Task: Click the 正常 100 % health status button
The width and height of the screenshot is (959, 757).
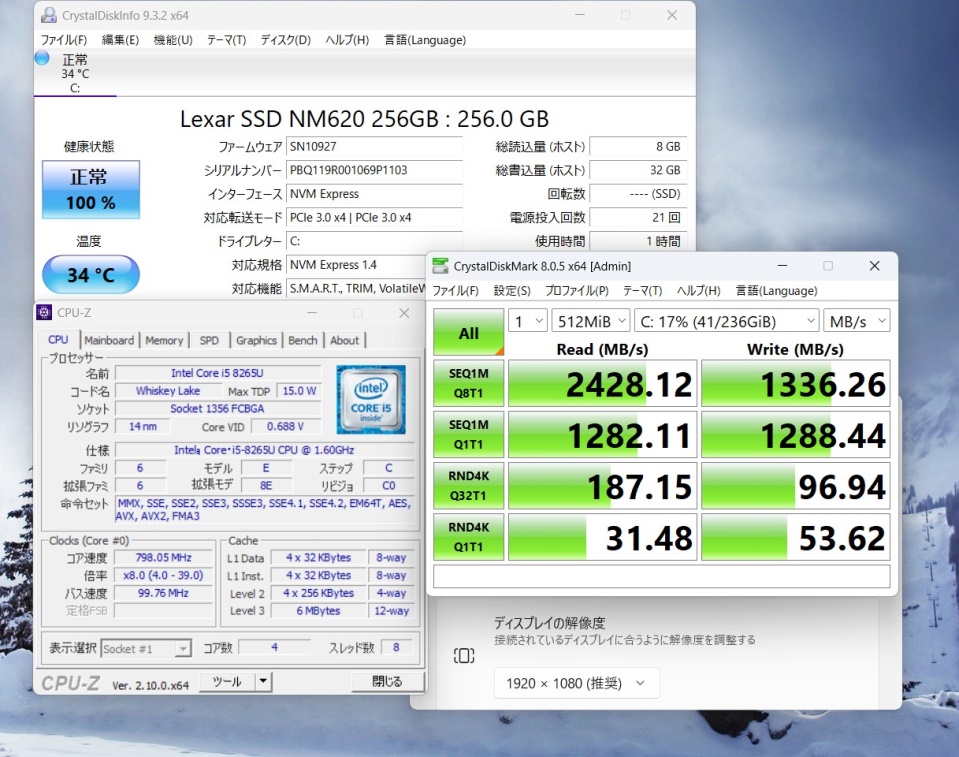Action: (x=91, y=190)
